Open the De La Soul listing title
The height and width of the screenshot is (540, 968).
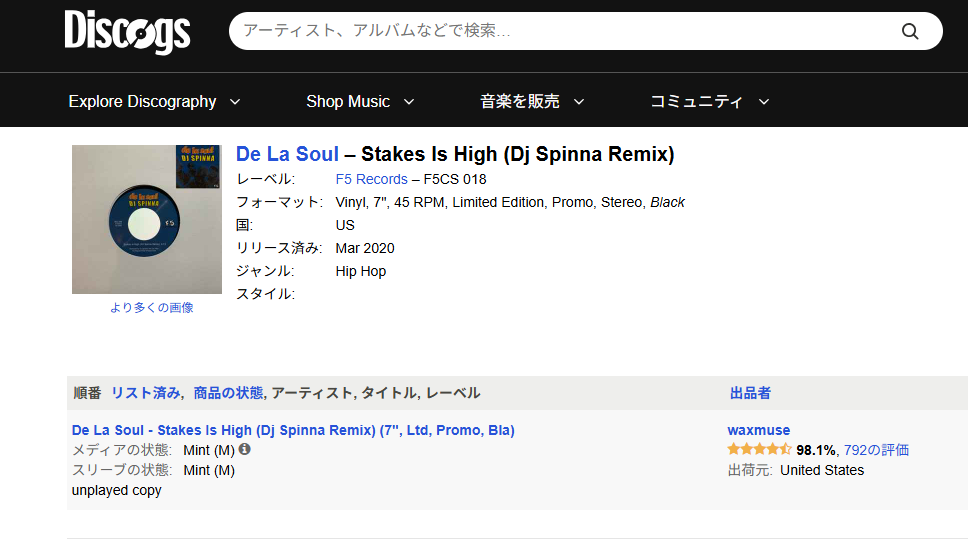[293, 430]
